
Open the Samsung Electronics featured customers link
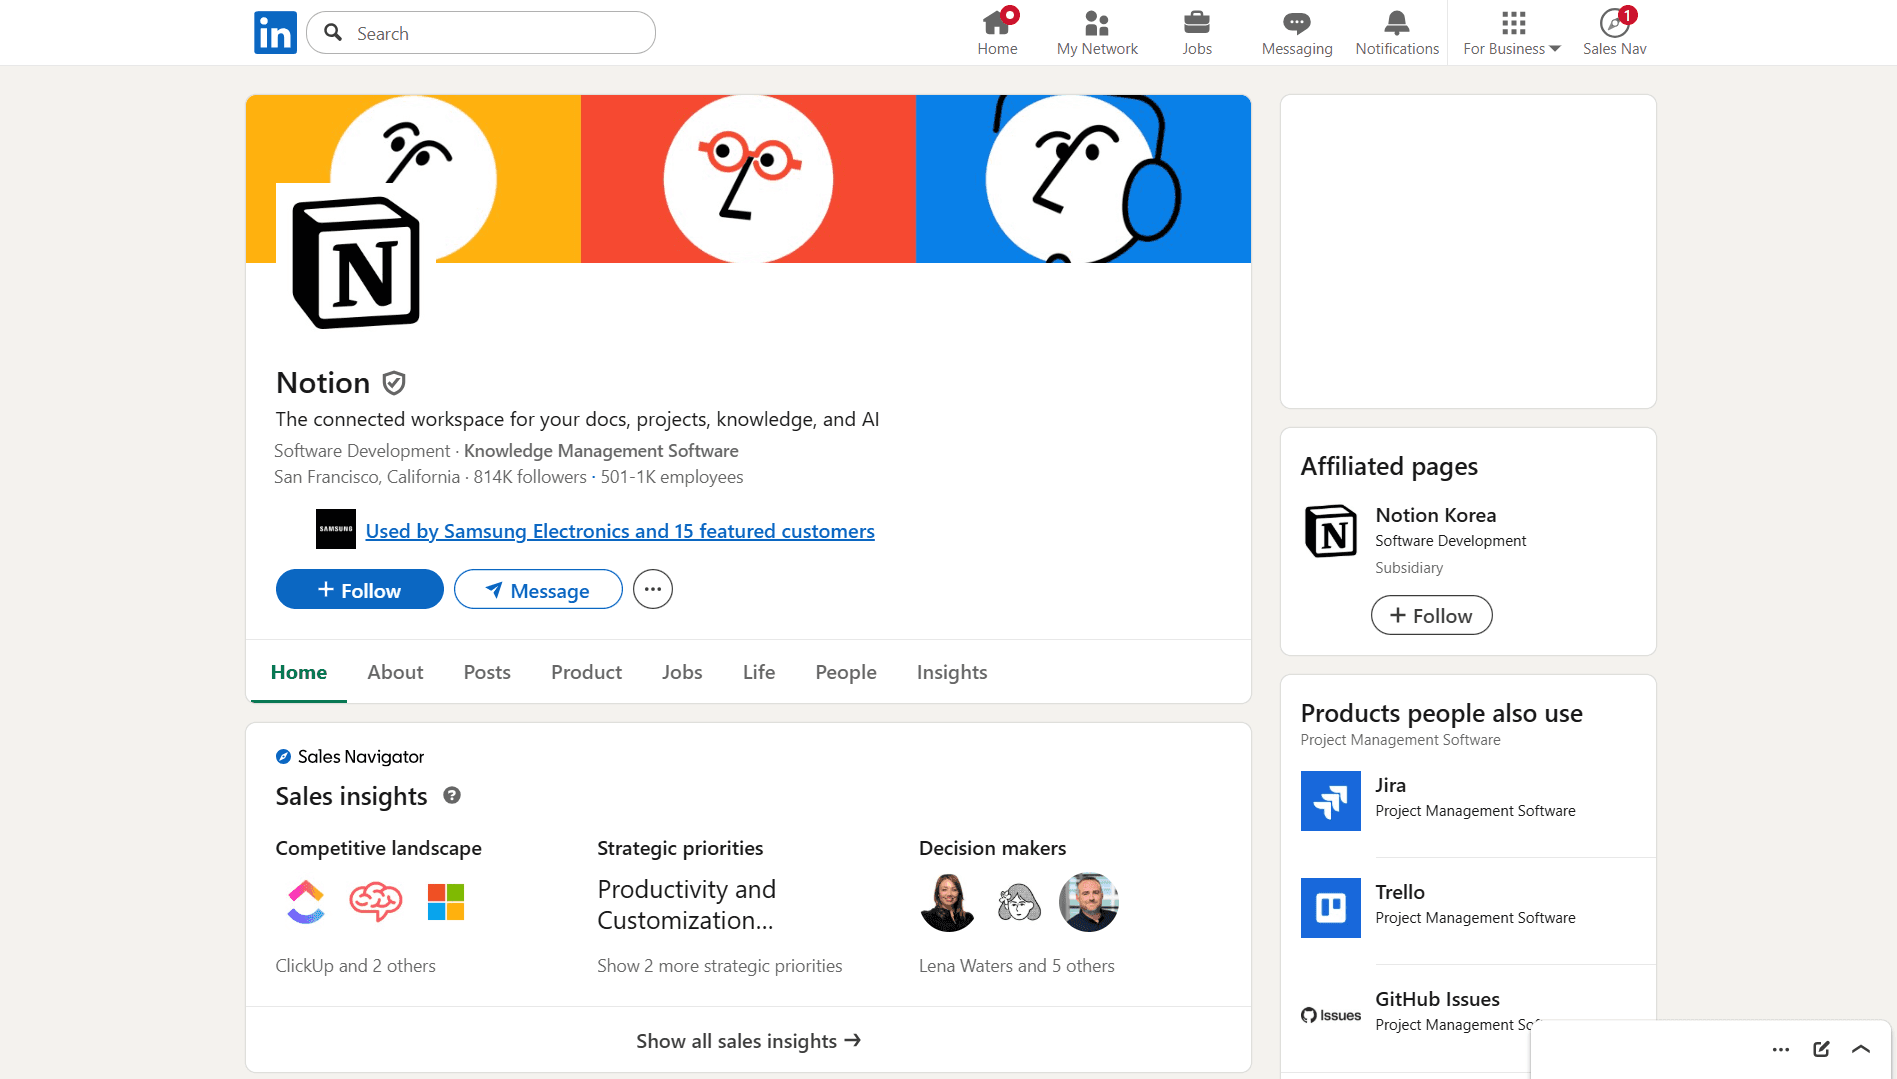click(x=620, y=531)
